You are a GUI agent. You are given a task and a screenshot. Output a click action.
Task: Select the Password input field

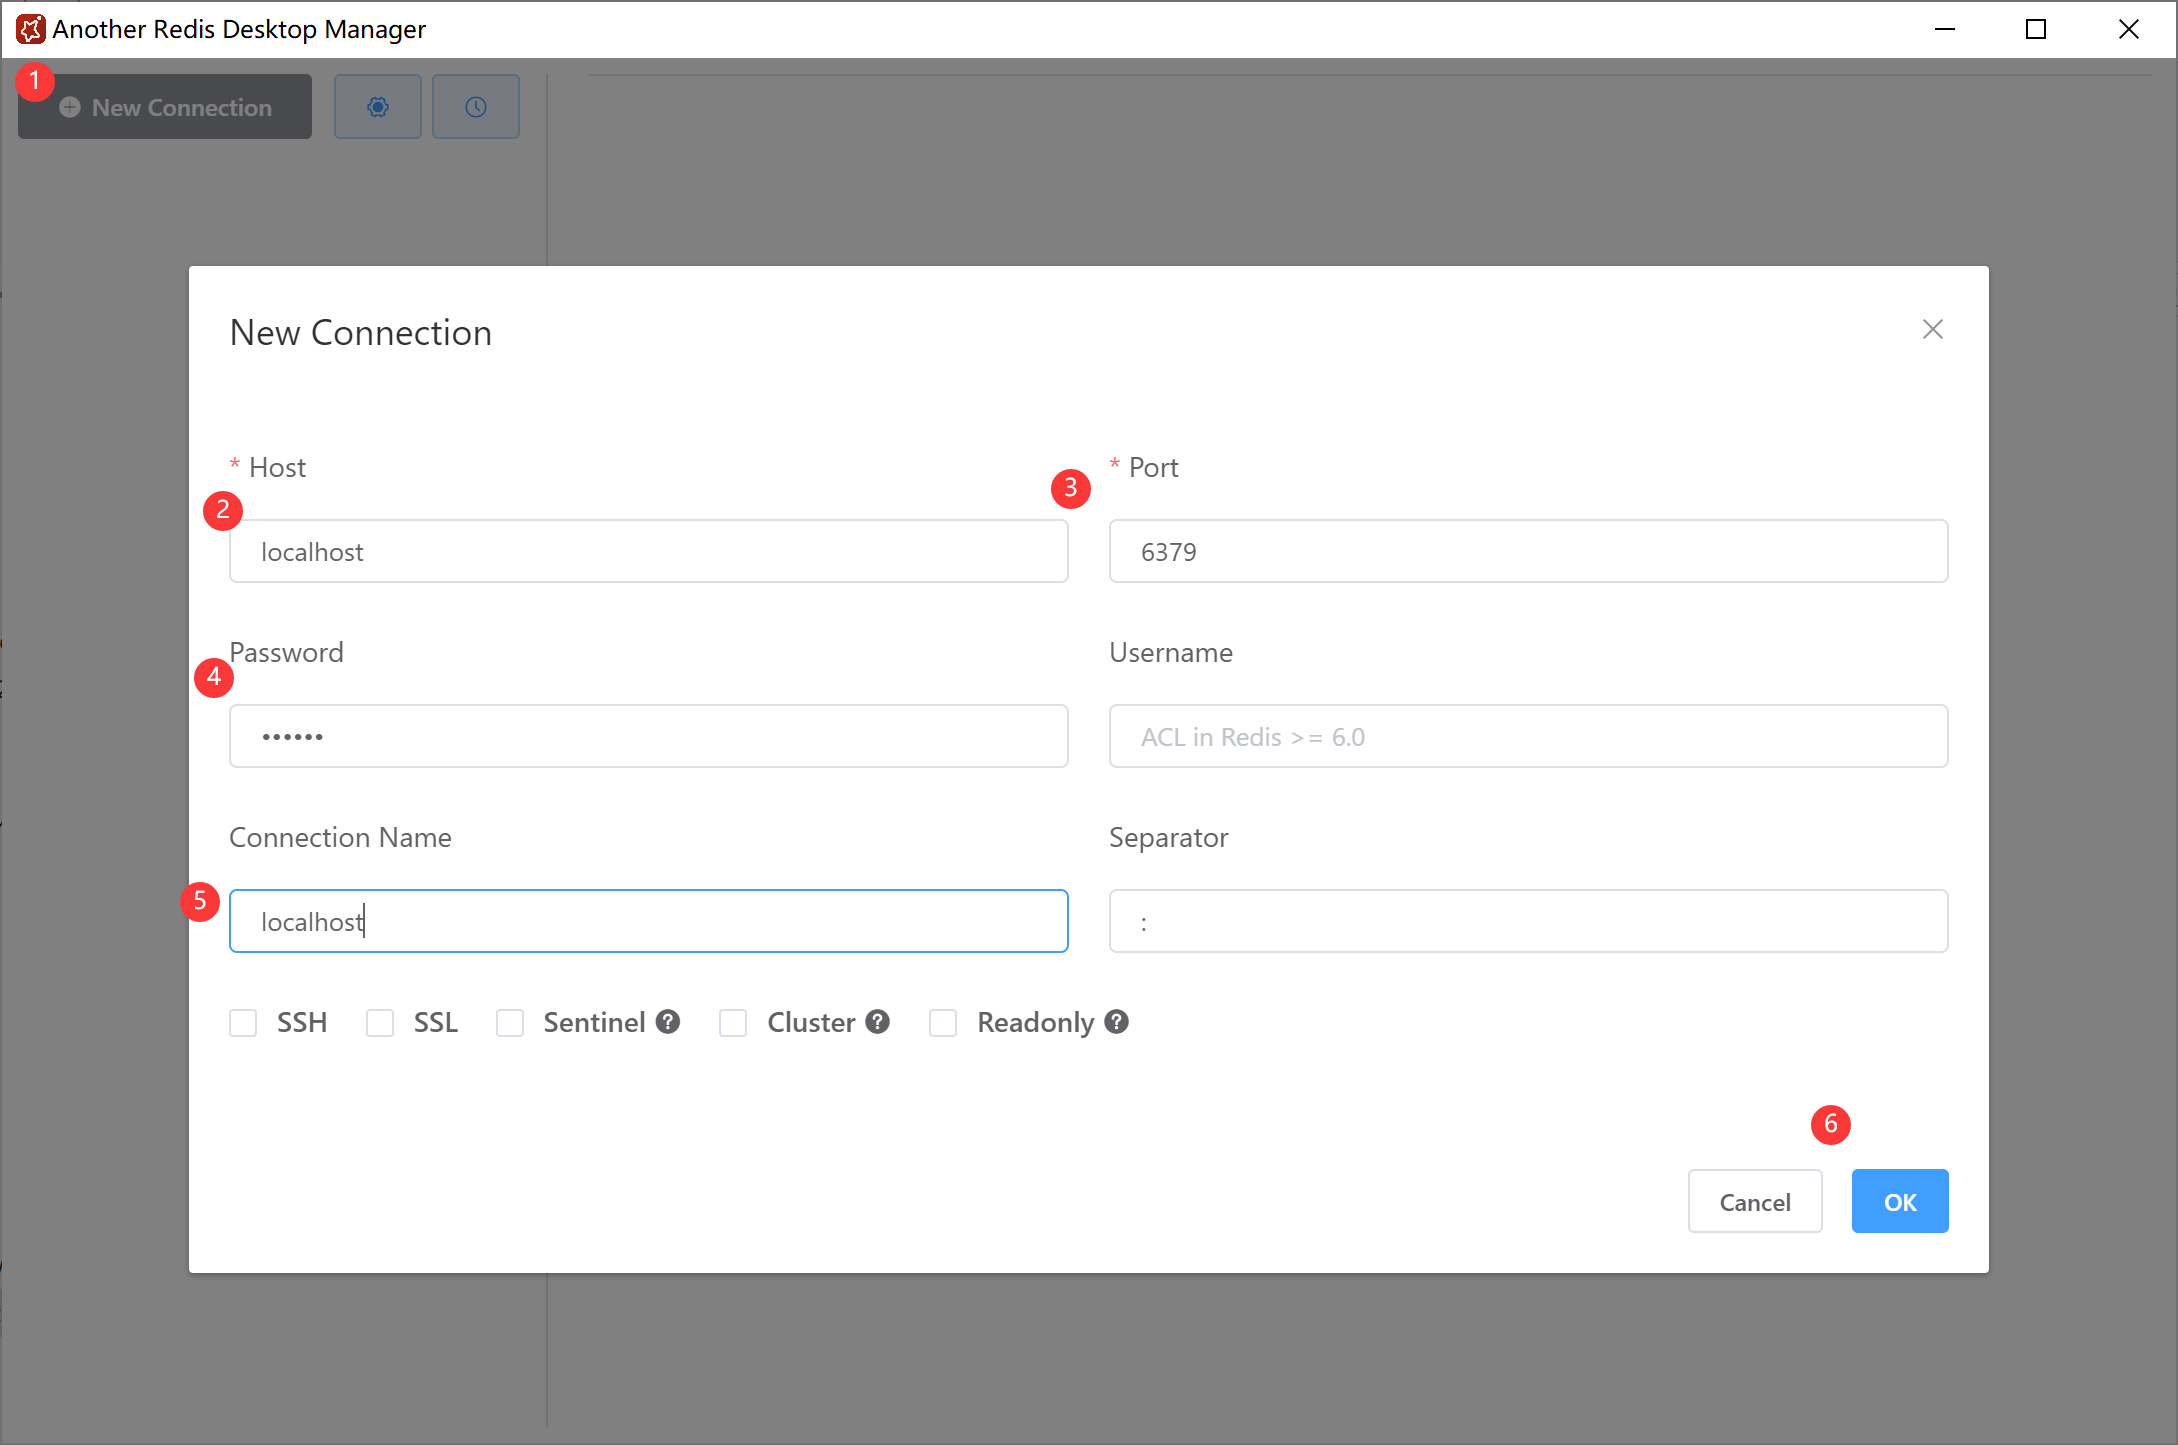click(648, 737)
